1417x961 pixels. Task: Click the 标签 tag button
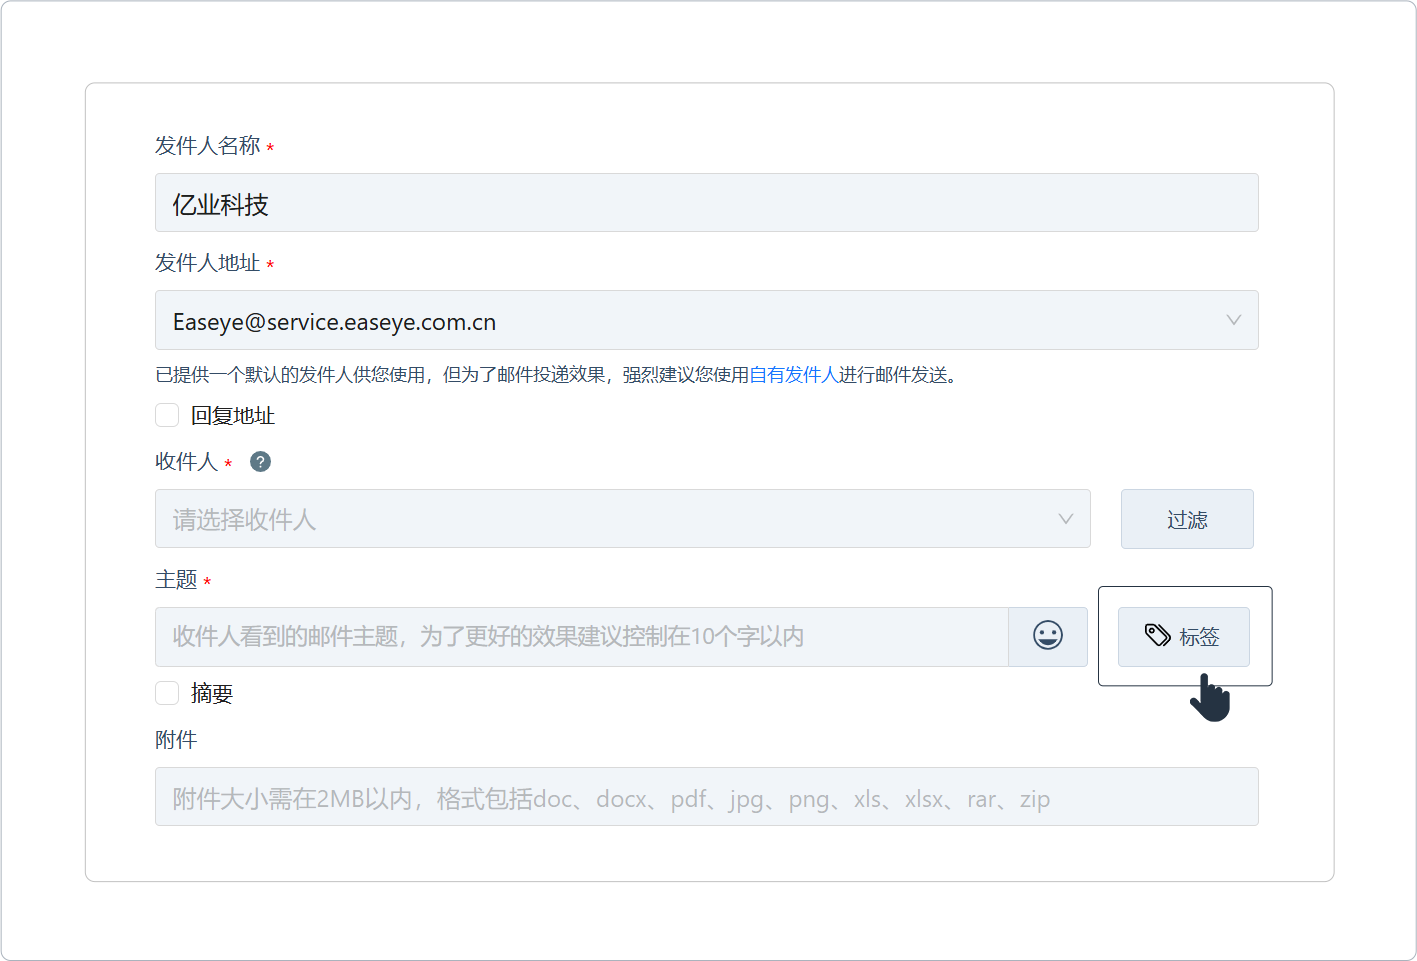coord(1184,637)
